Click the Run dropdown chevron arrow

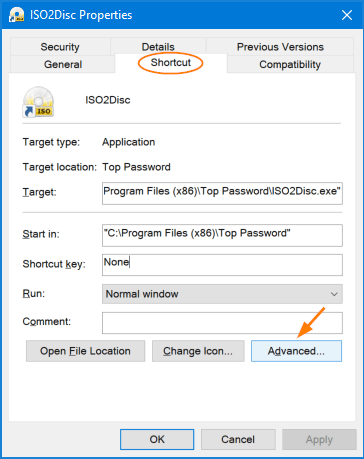[x=334, y=294]
